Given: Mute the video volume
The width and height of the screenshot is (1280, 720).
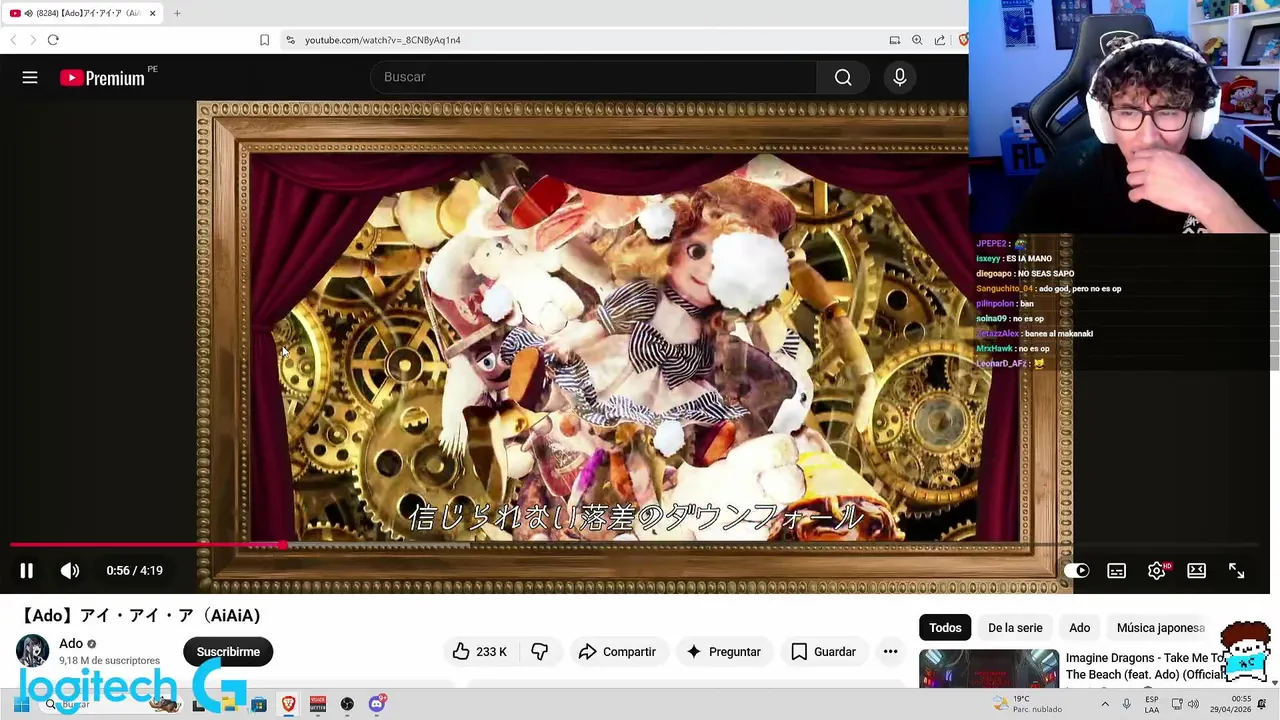Looking at the screenshot, I should tap(70, 570).
